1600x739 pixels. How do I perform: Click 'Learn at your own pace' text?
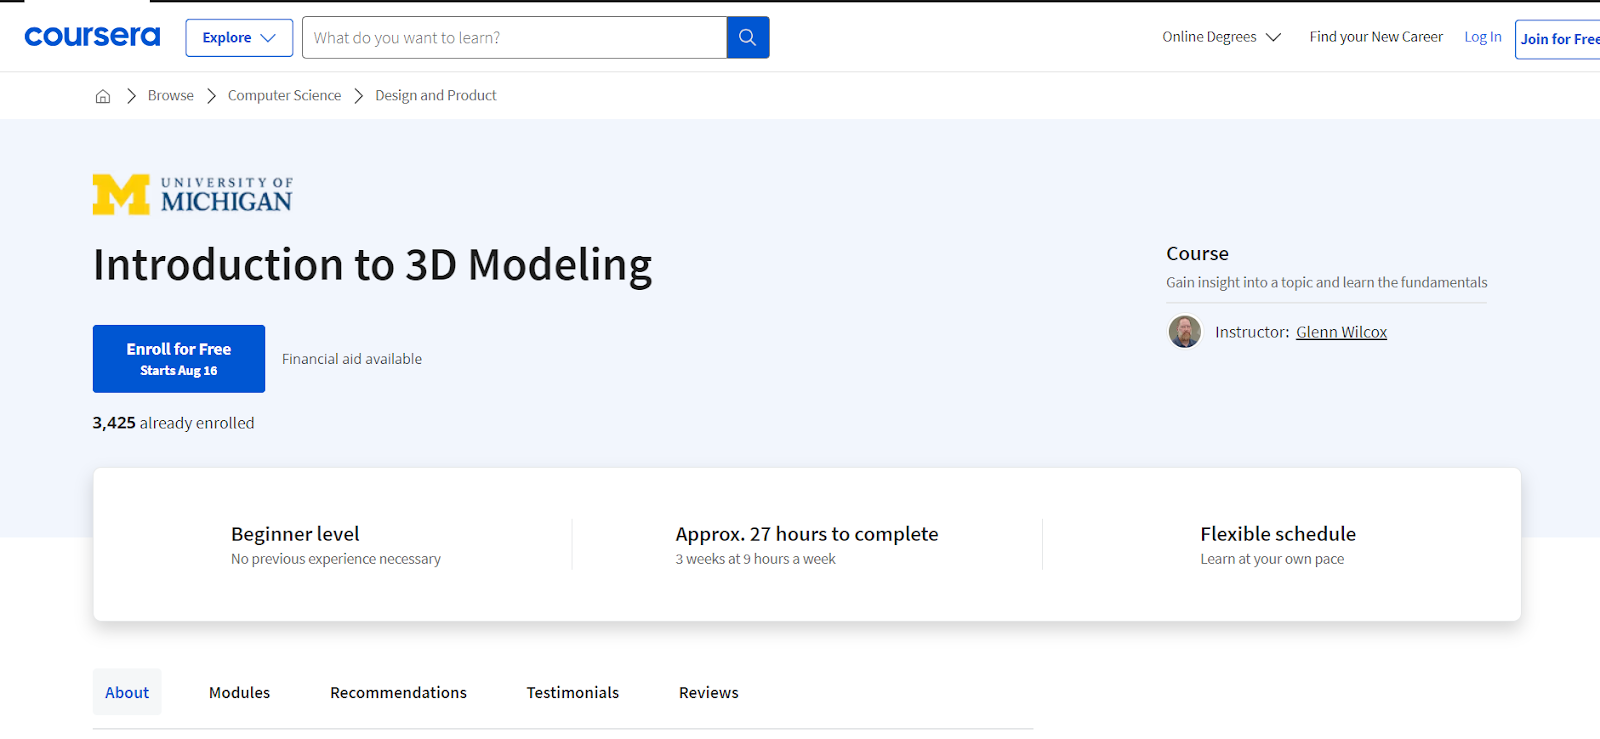1272,559
